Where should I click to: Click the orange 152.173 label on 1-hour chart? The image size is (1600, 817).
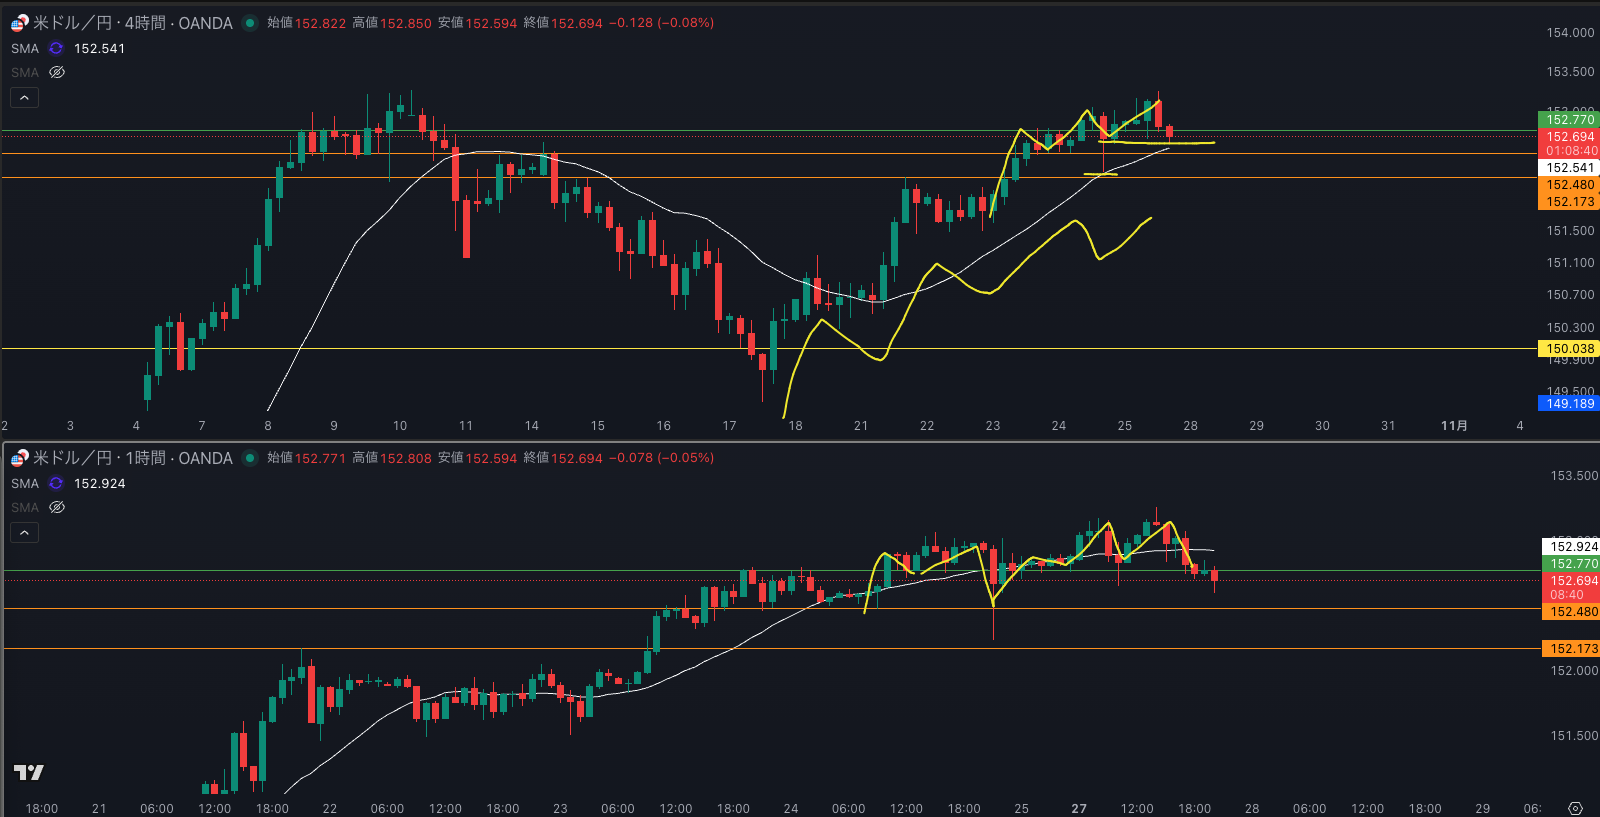pos(1572,649)
